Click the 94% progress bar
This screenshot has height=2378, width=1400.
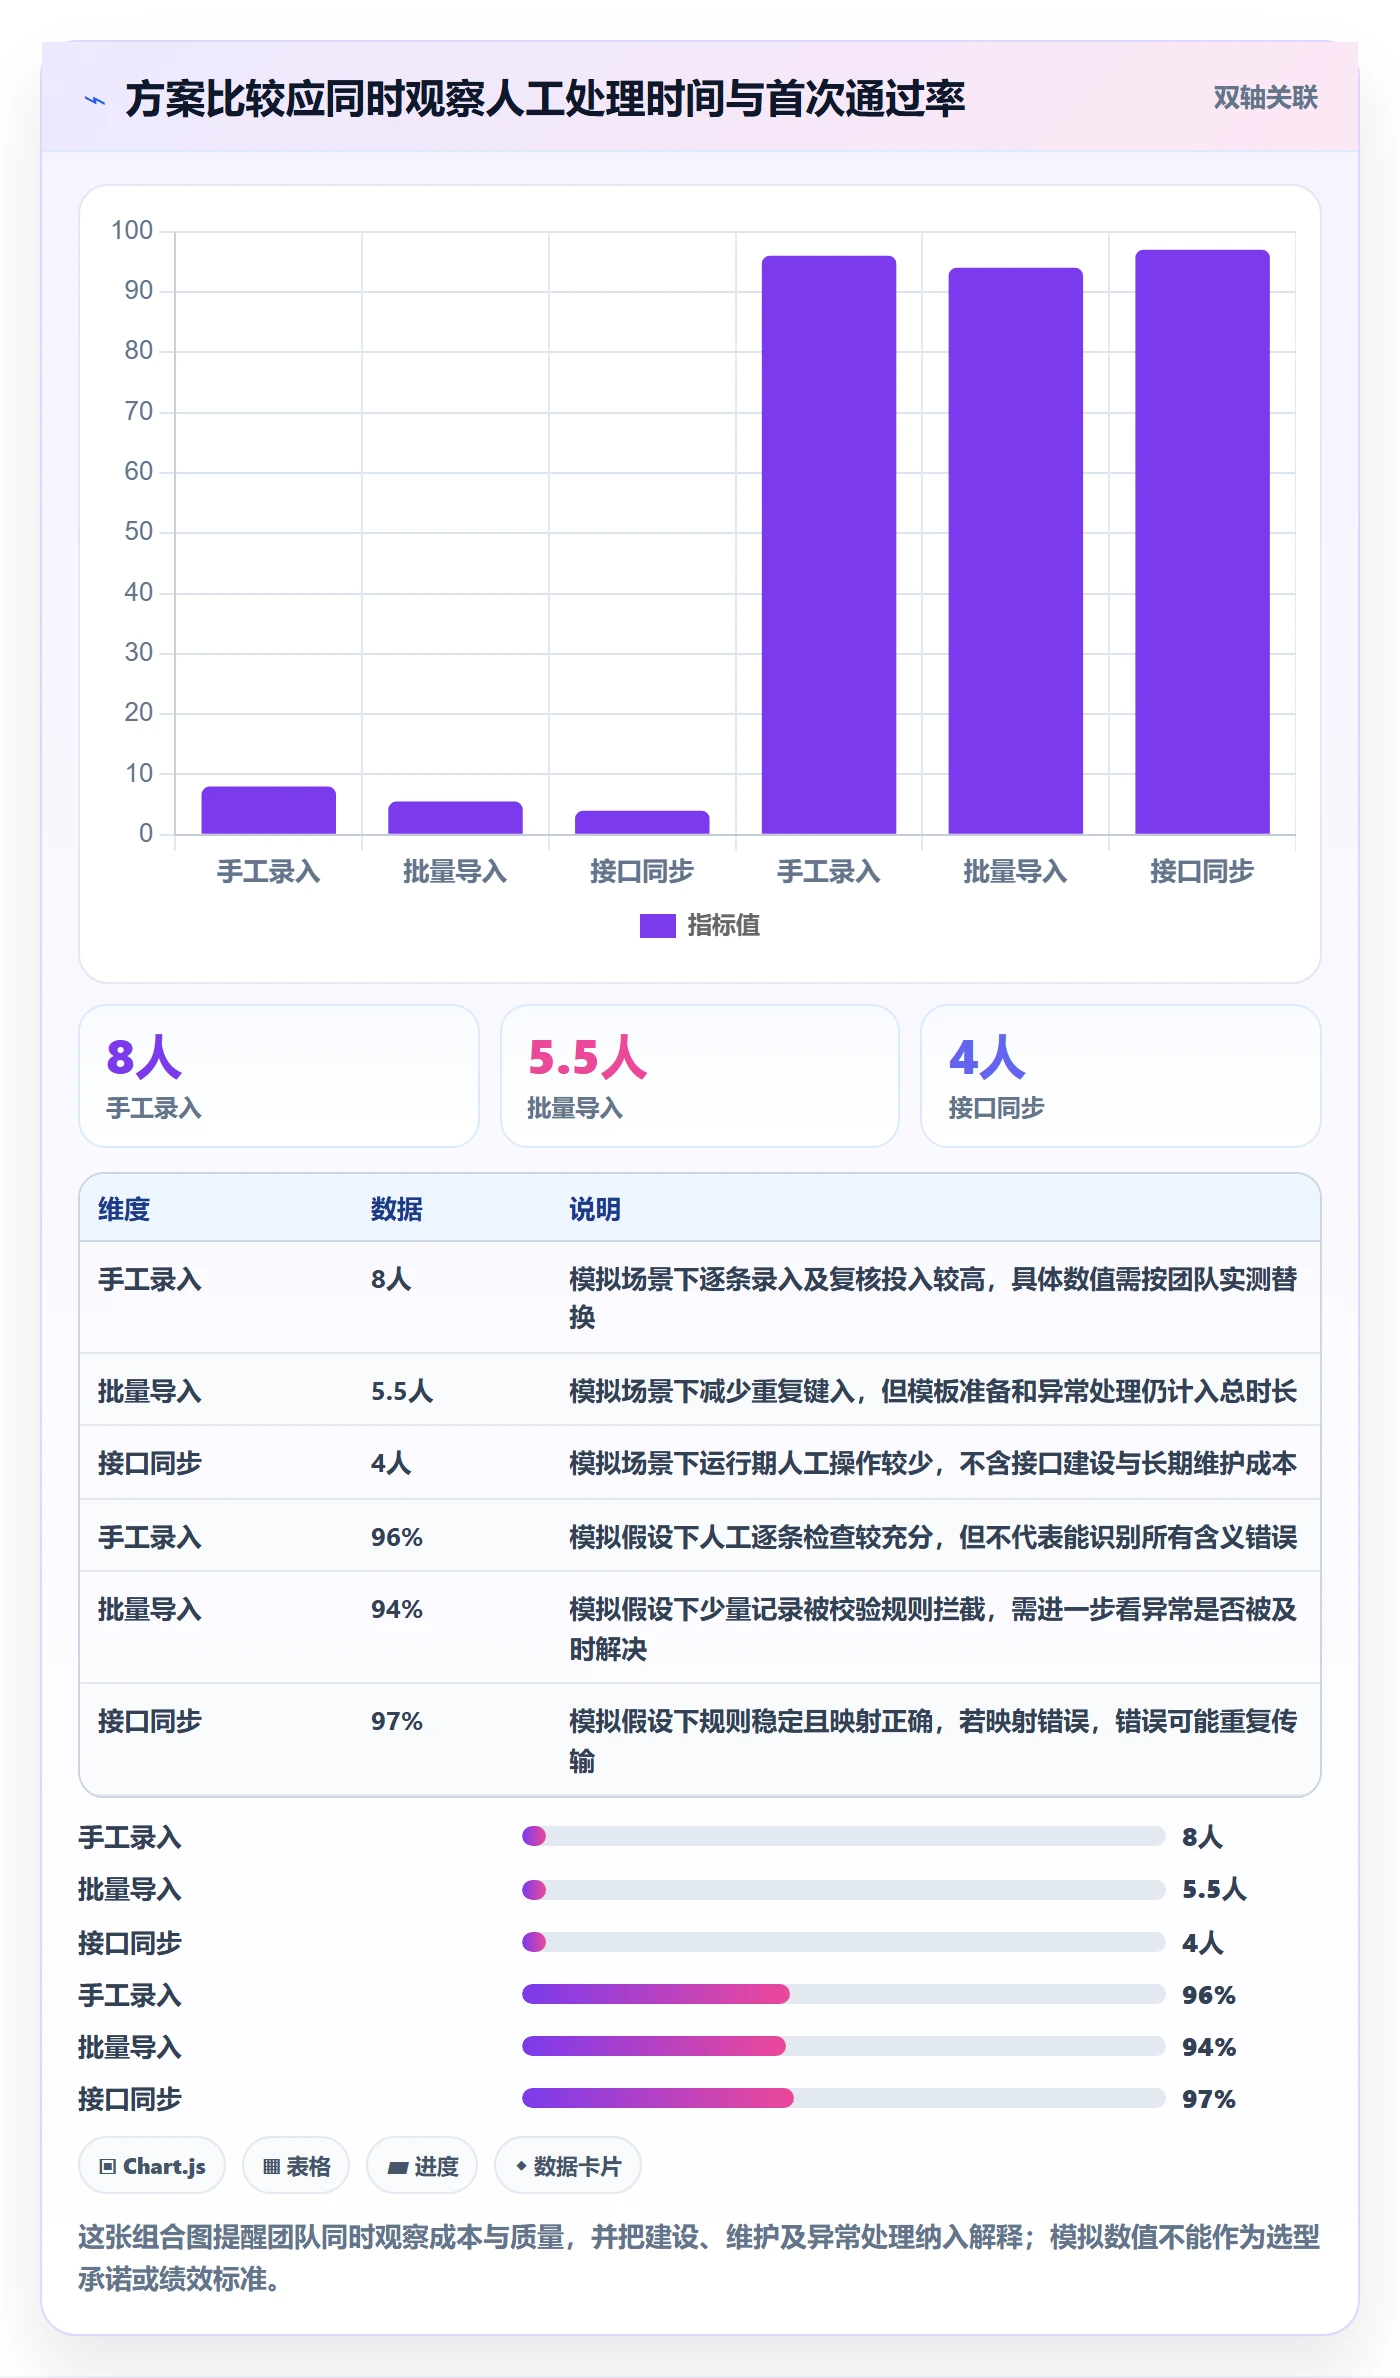pos(844,2046)
